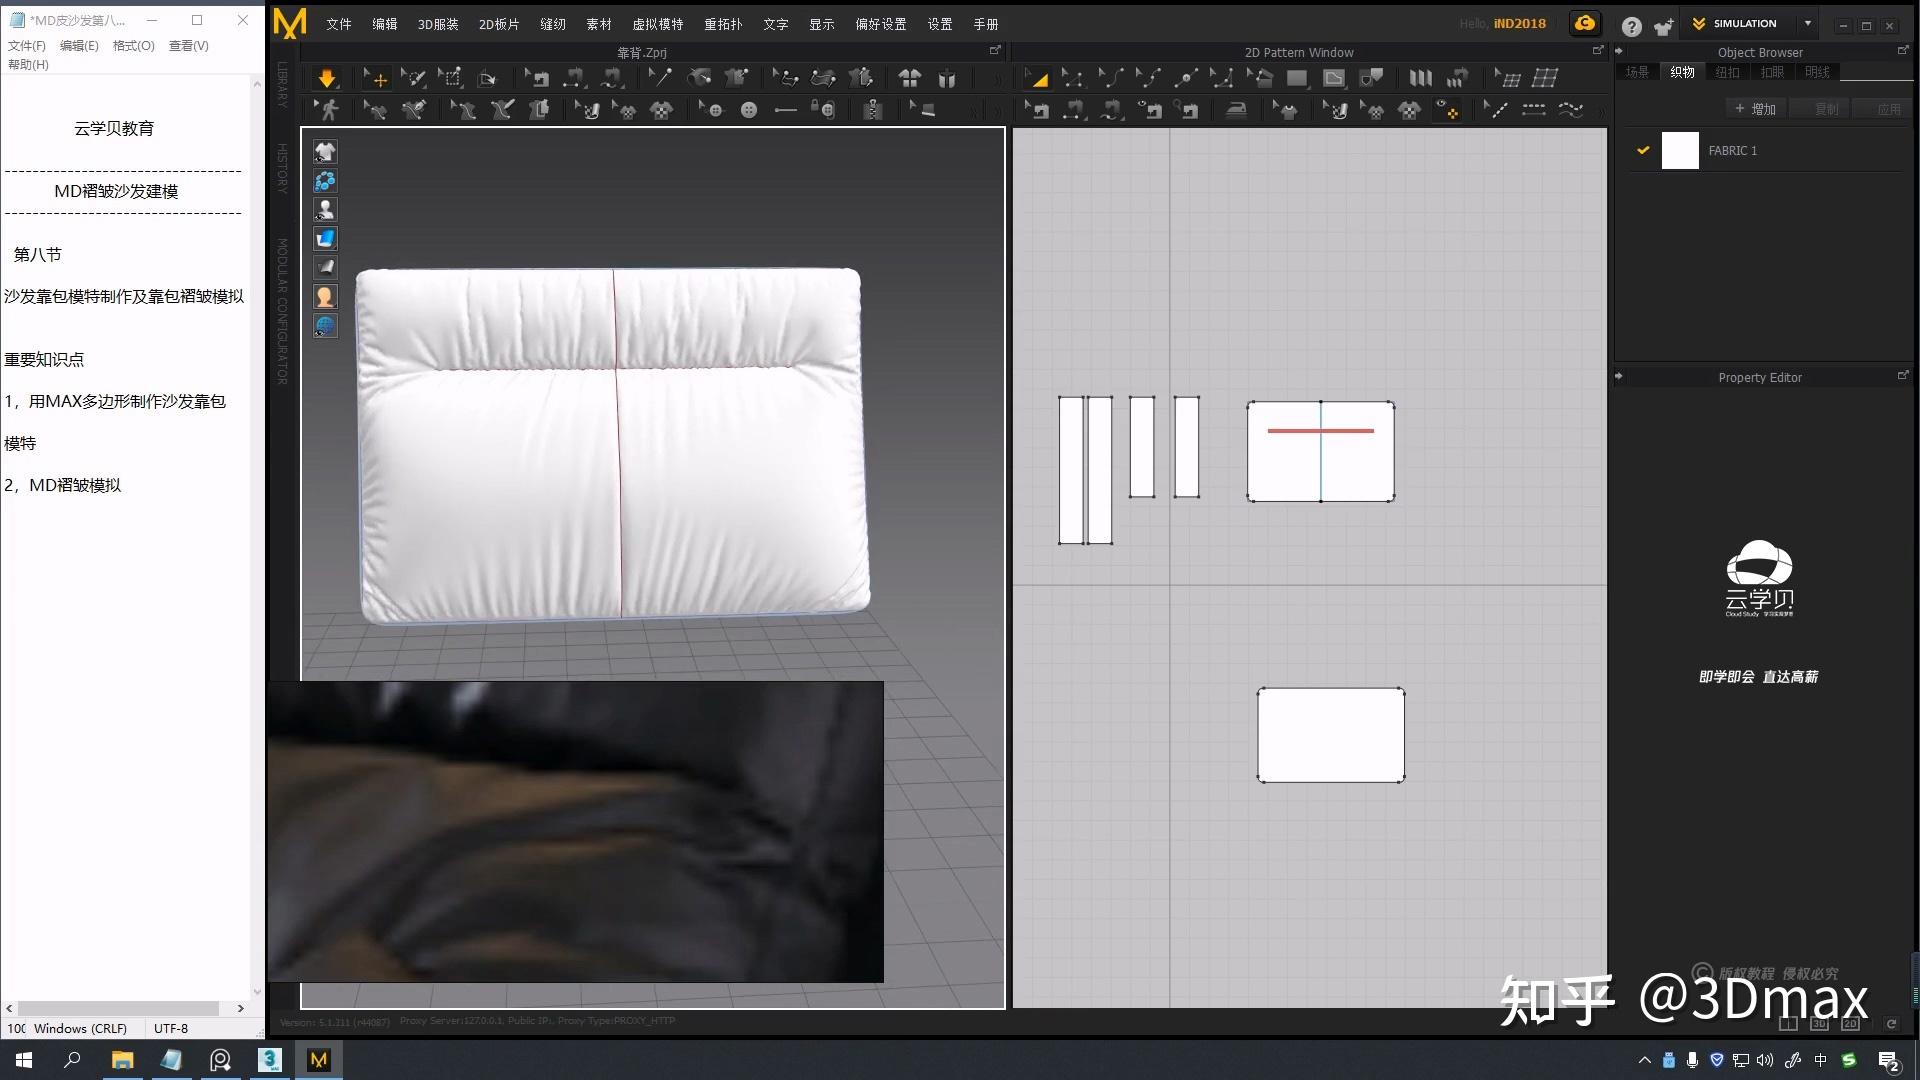
Task: Choose the 3D Edit Sewing tool
Action: point(539,78)
